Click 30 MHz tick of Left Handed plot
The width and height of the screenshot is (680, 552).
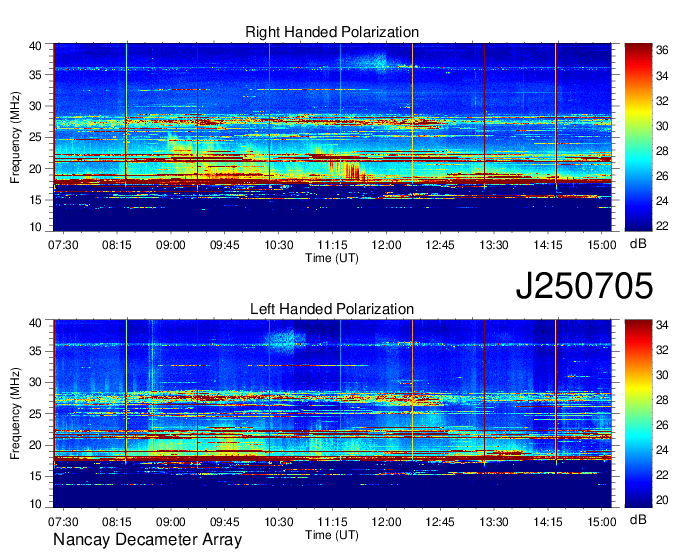(x=36, y=382)
